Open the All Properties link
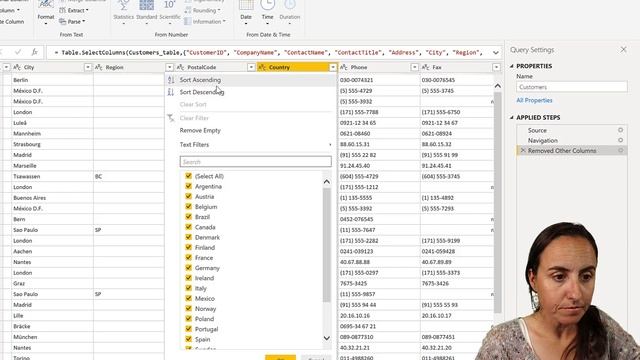The height and width of the screenshot is (360, 640). (534, 100)
